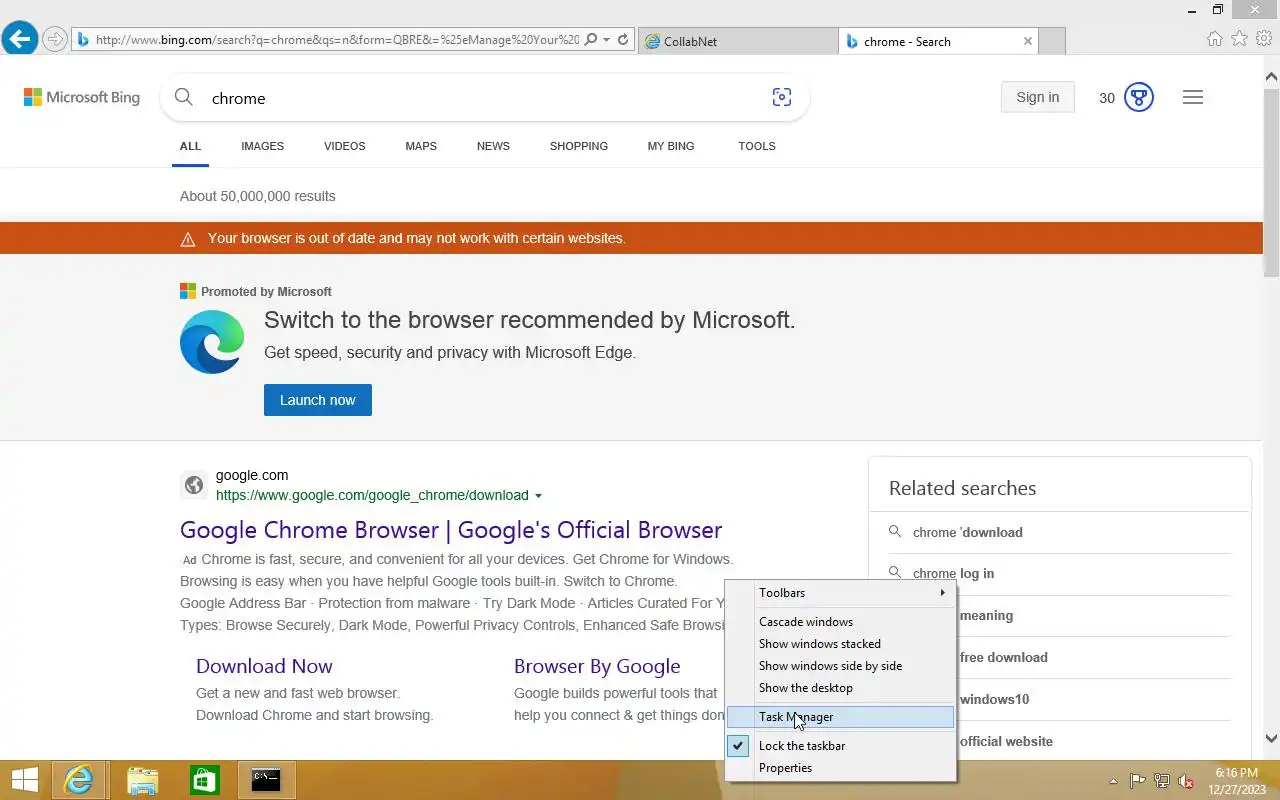Viewport: 1280px width, 800px height.
Task: Click the out-of-date browser warning icon
Action: click(187, 239)
